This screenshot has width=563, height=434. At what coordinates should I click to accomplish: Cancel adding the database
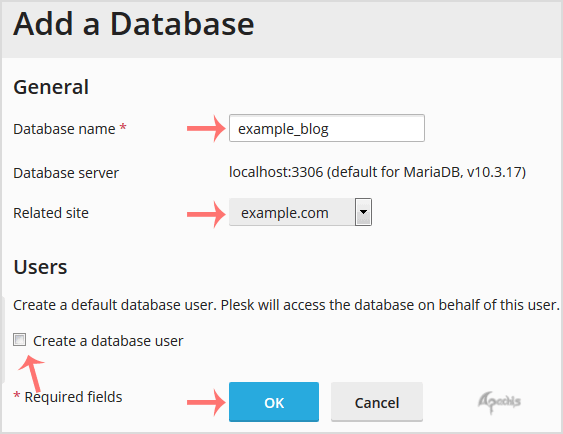(x=377, y=402)
